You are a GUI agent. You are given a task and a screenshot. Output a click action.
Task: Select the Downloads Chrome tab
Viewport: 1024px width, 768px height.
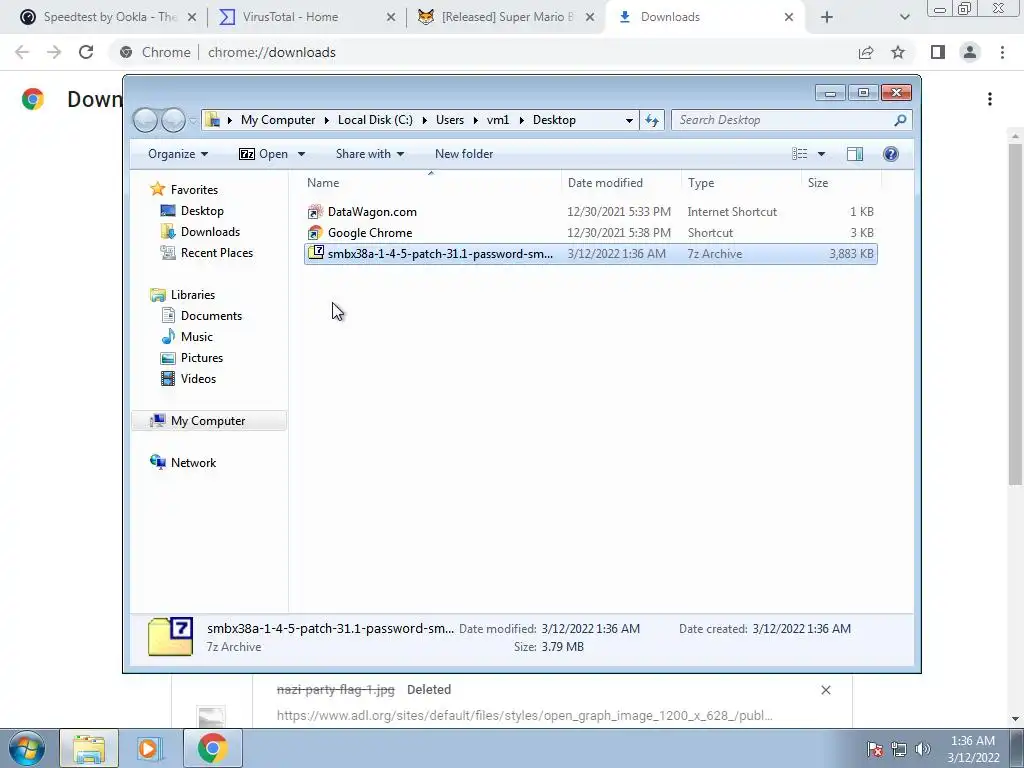[x=705, y=17]
